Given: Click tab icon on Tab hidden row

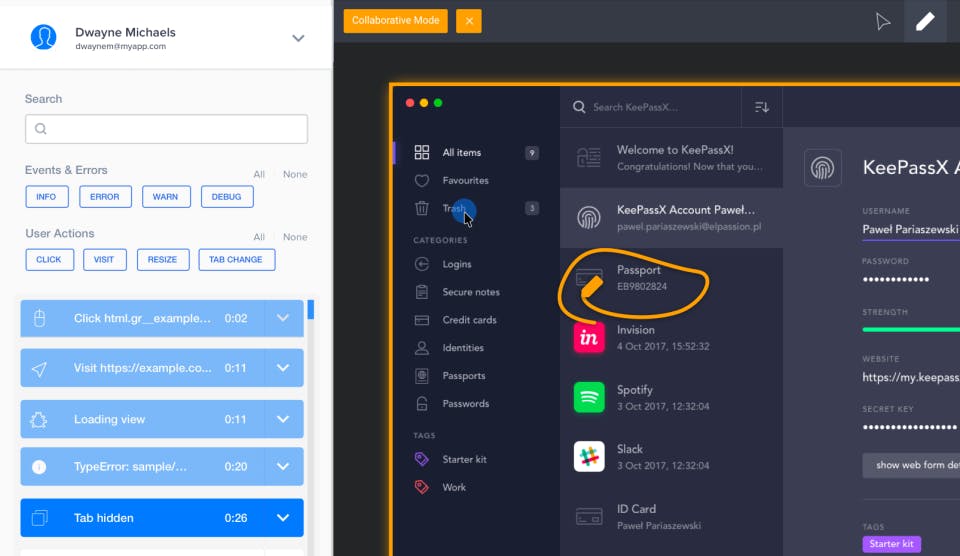Looking at the screenshot, I should pos(39,518).
